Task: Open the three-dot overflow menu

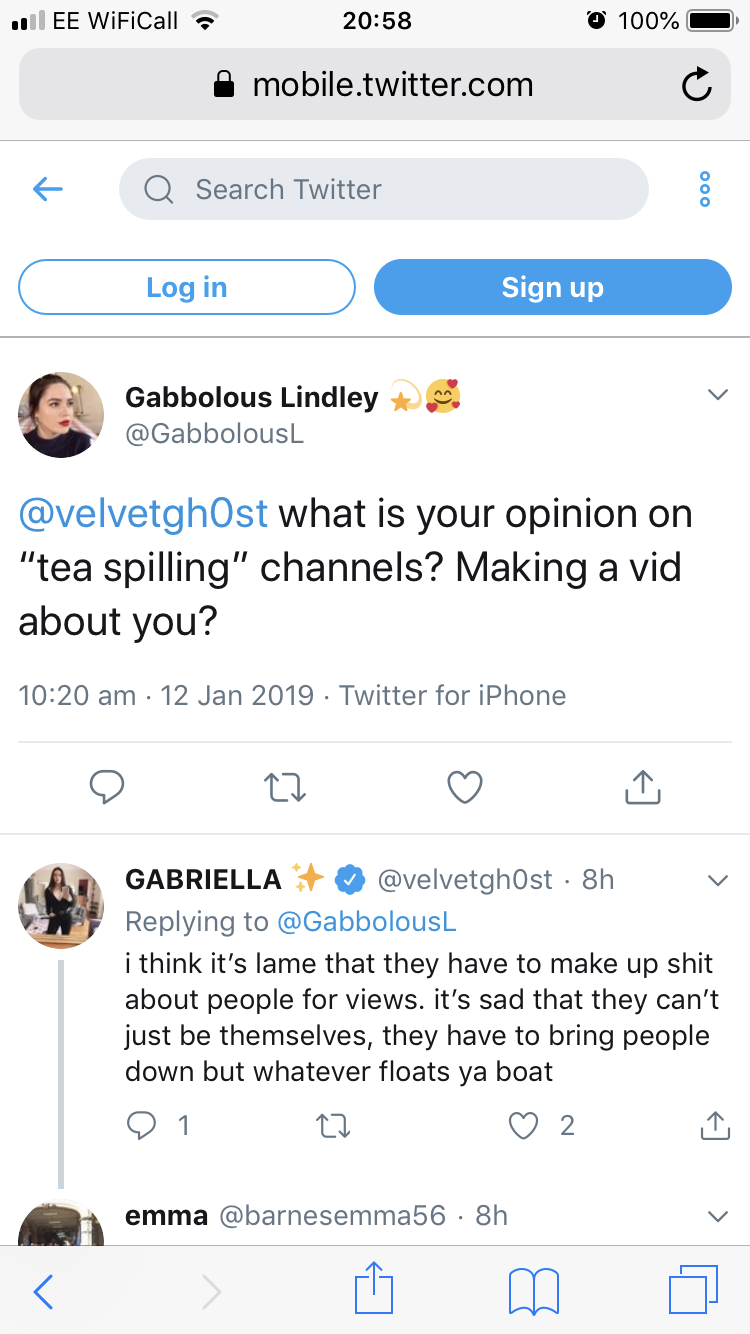Action: (705, 189)
